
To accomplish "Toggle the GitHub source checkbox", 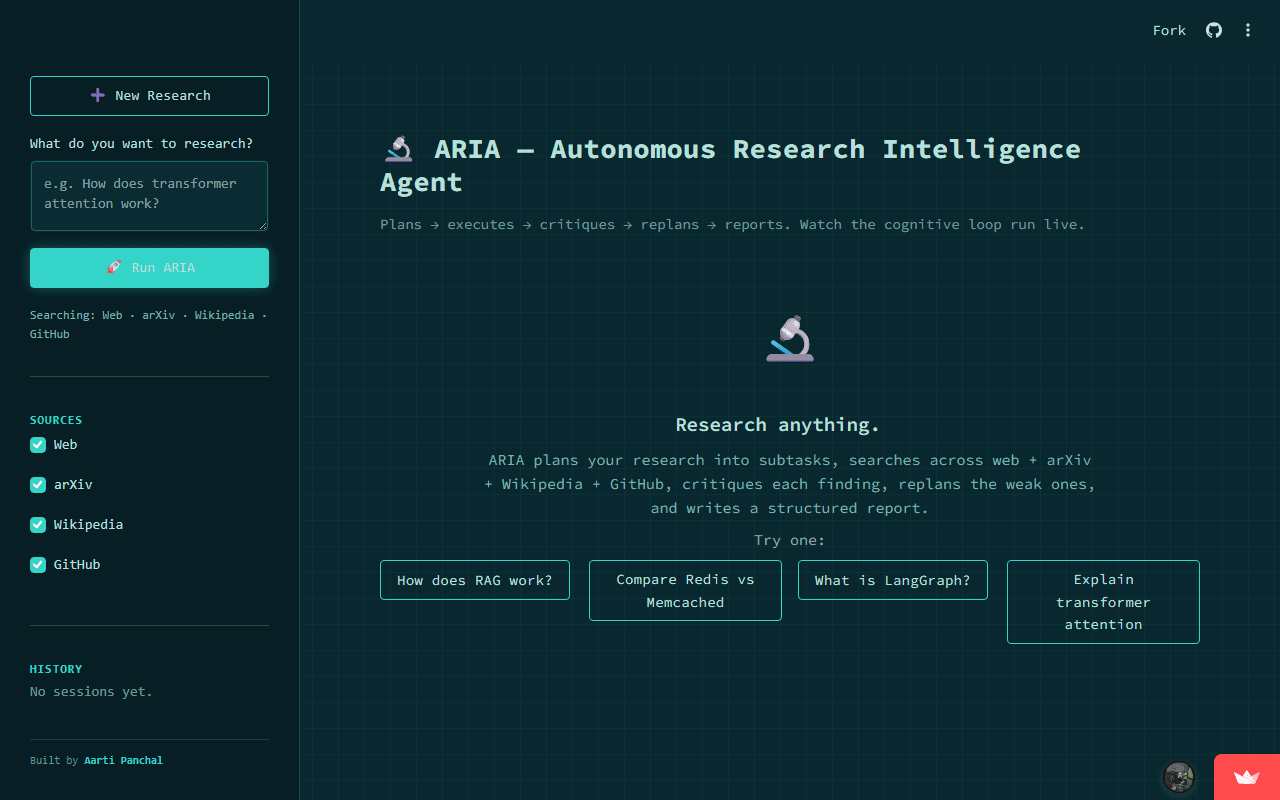I will [38, 565].
